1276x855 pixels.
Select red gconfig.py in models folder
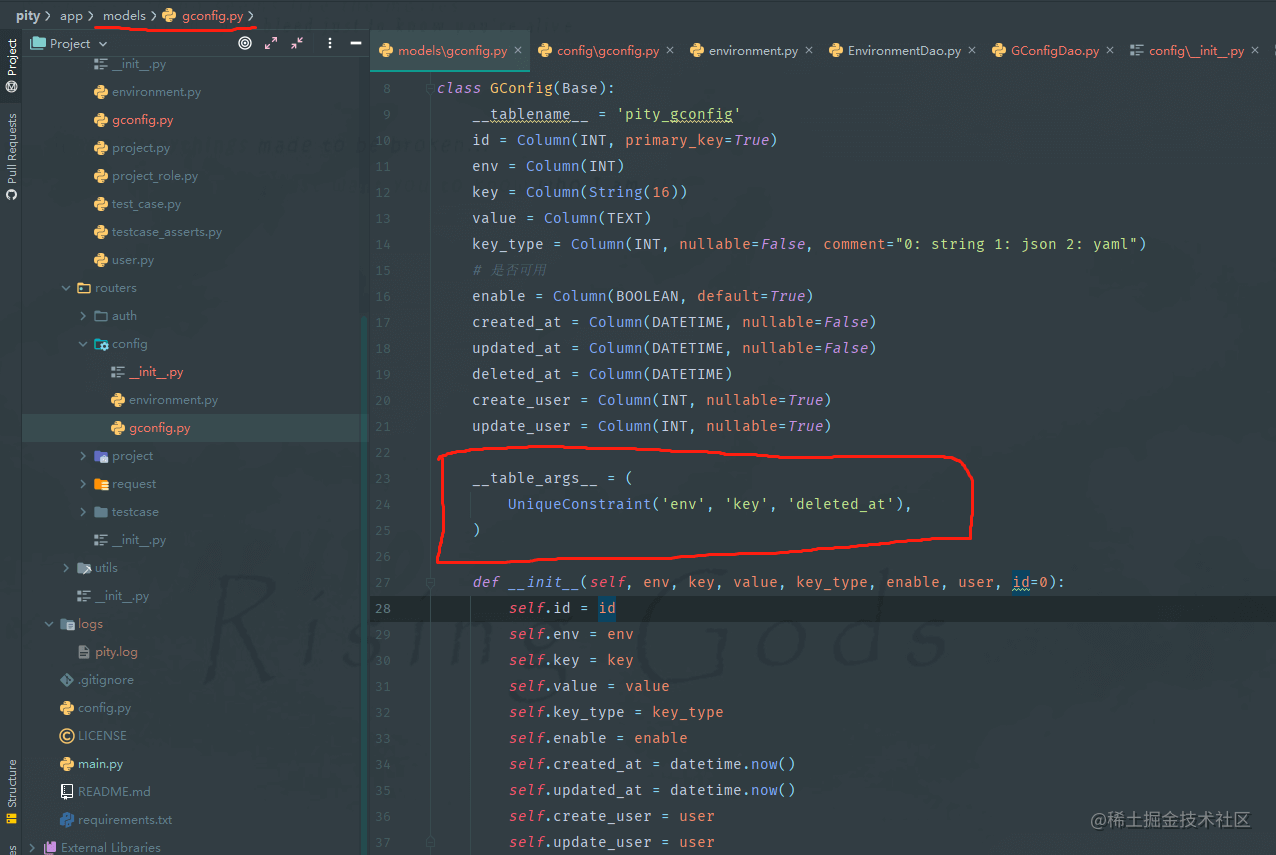coord(142,120)
